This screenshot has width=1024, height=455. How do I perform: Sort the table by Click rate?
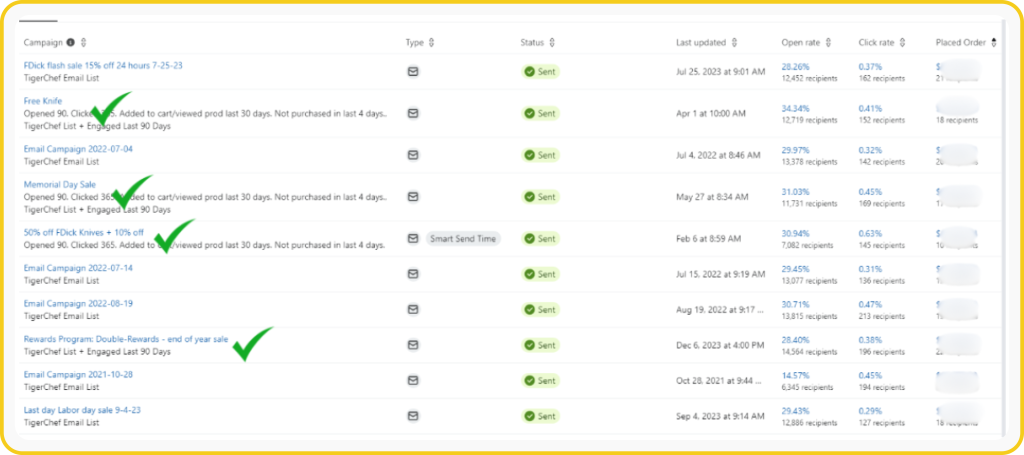pos(903,42)
